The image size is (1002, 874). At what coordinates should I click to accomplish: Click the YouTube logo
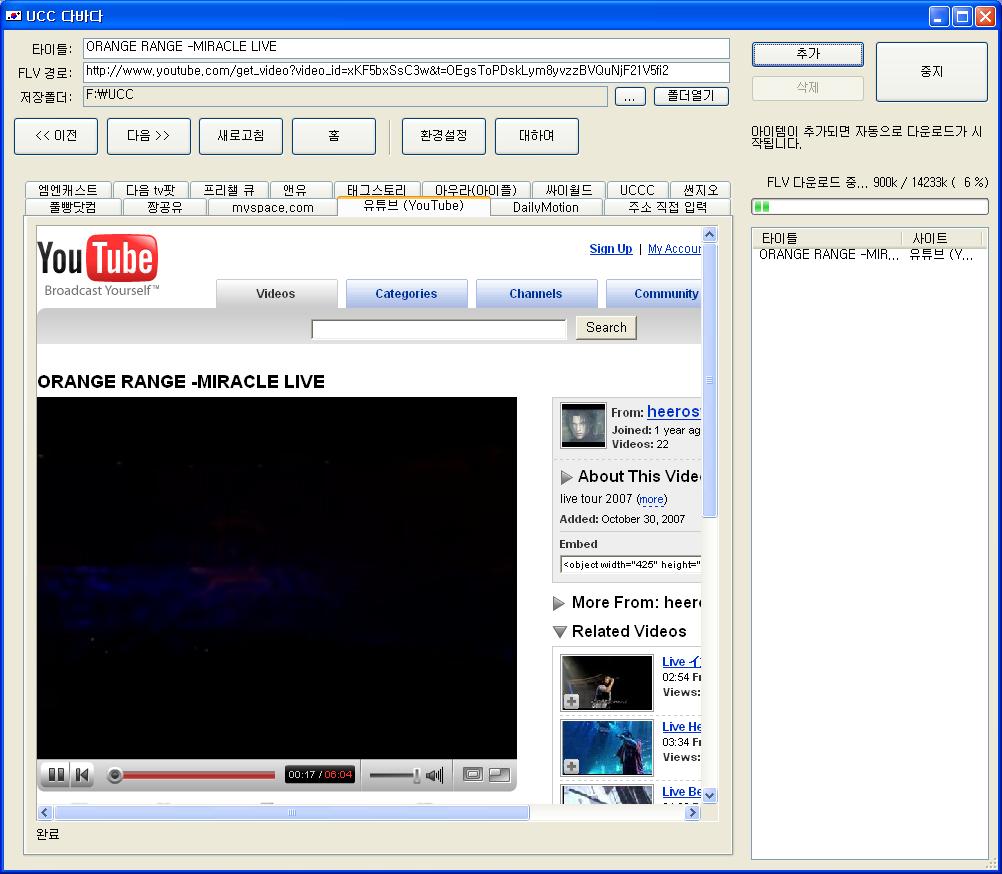98,264
